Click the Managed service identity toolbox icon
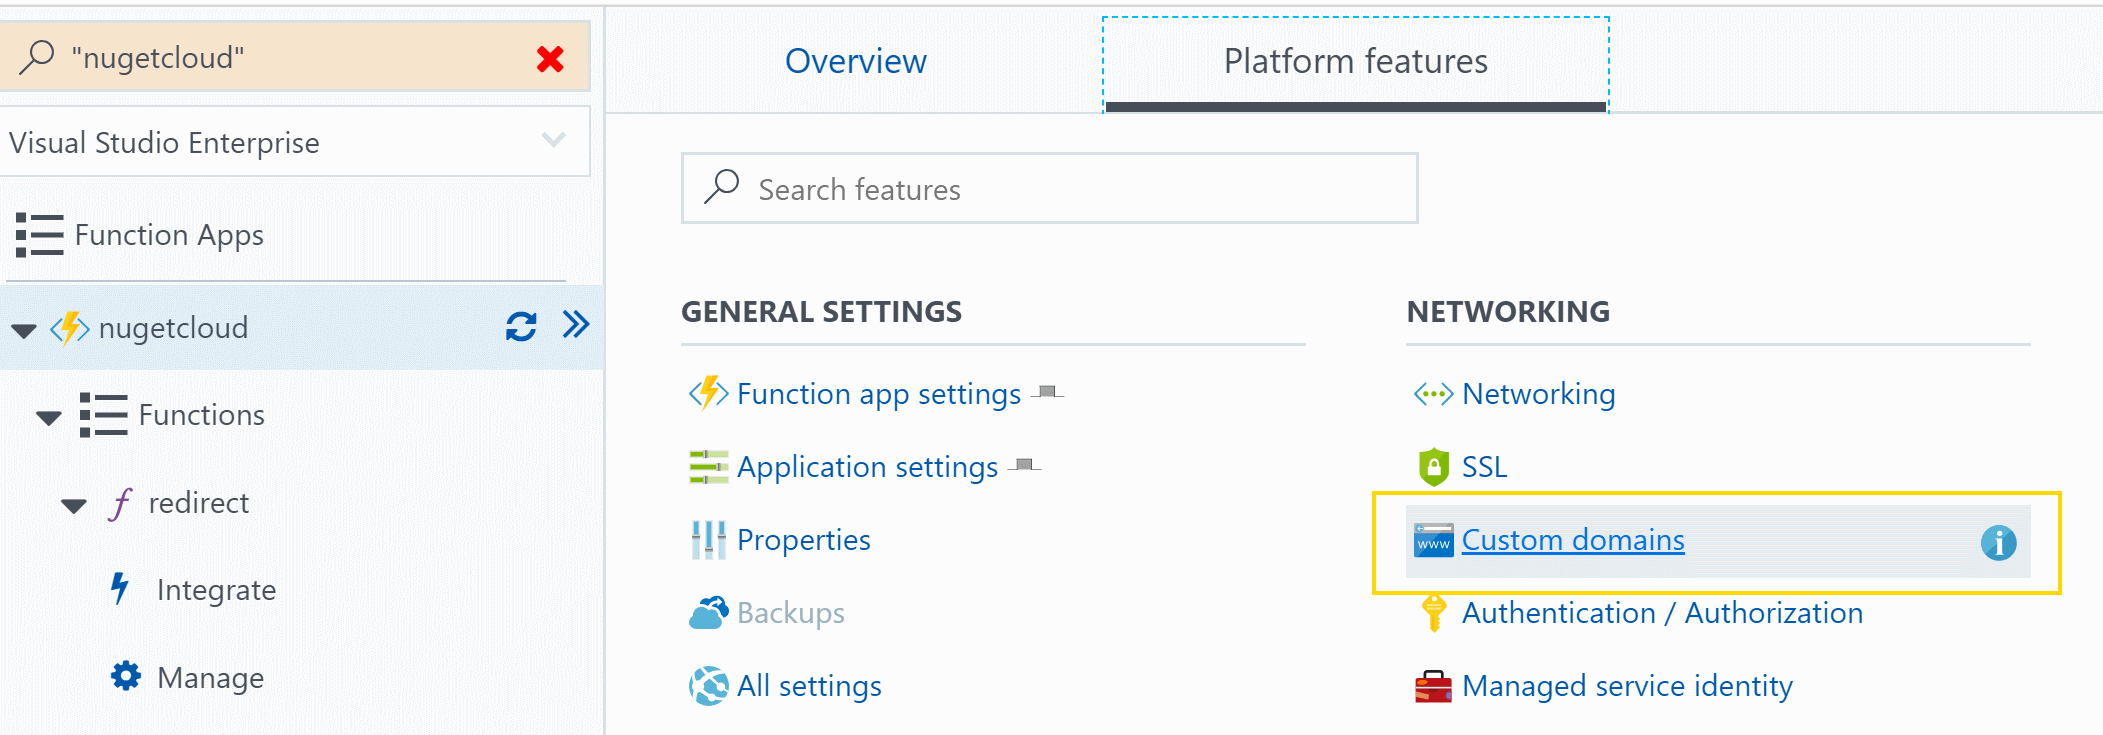Viewport: 2103px width, 735px height. 1433,687
